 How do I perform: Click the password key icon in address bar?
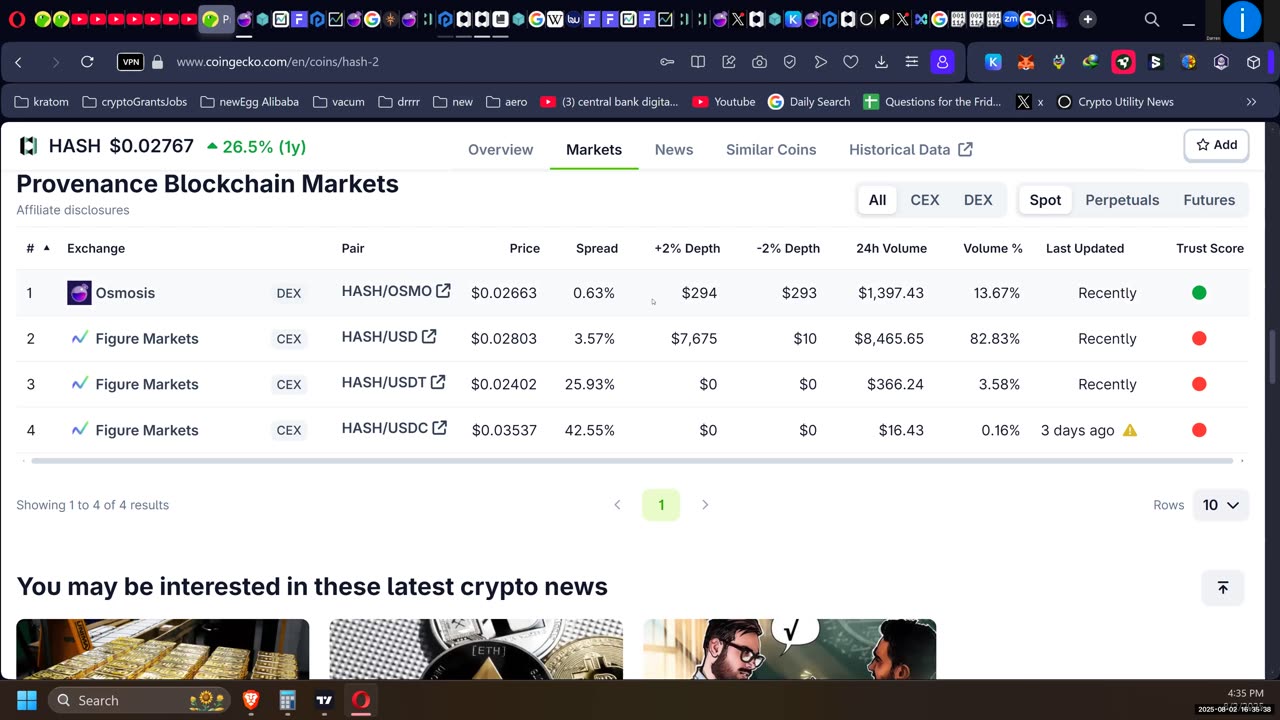click(667, 62)
